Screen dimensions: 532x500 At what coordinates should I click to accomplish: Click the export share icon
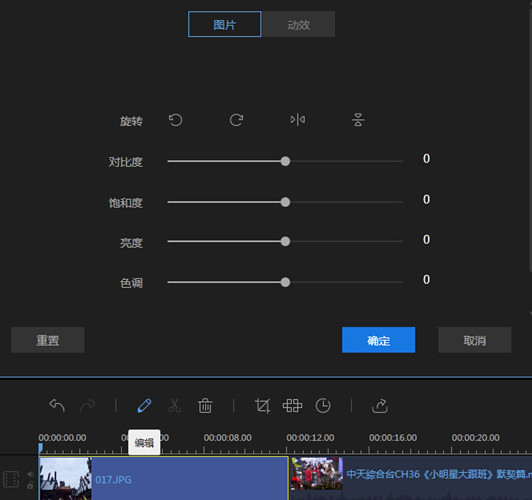click(380, 405)
